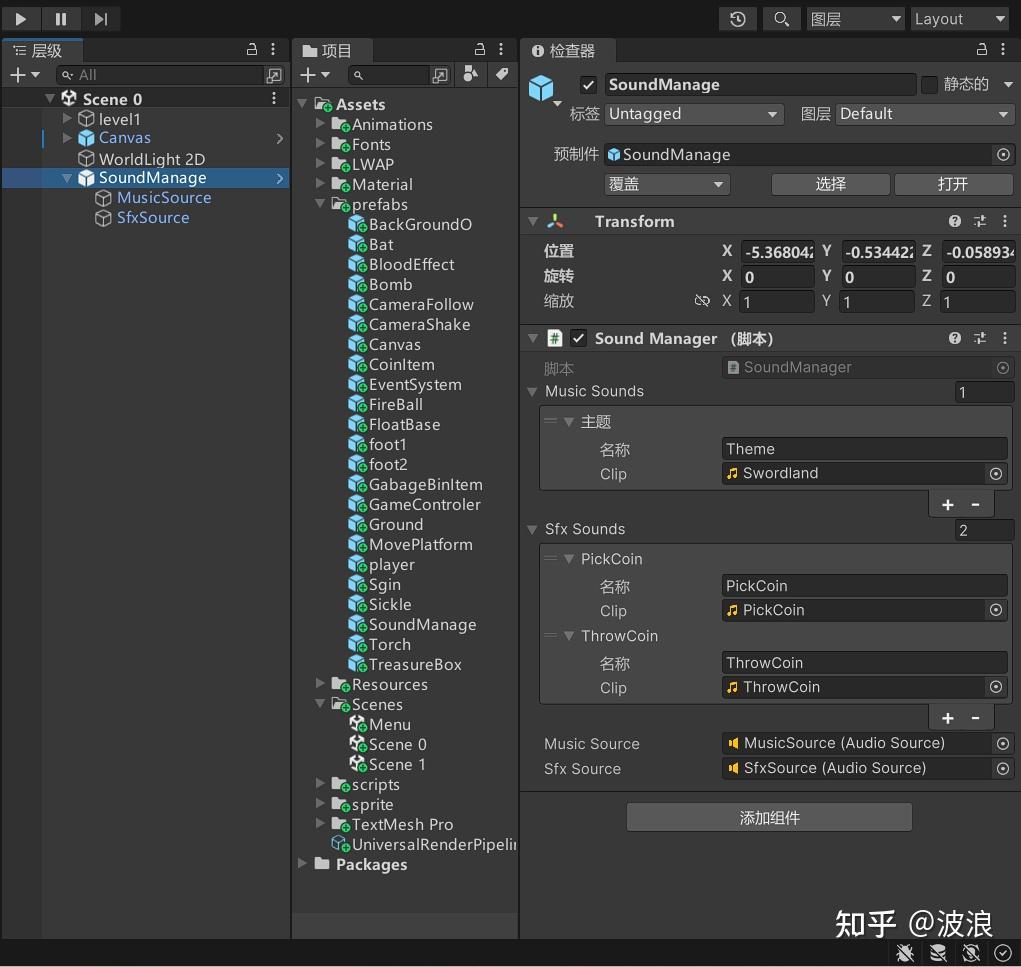
Task: Open Transform component help icon
Action: click(x=955, y=221)
